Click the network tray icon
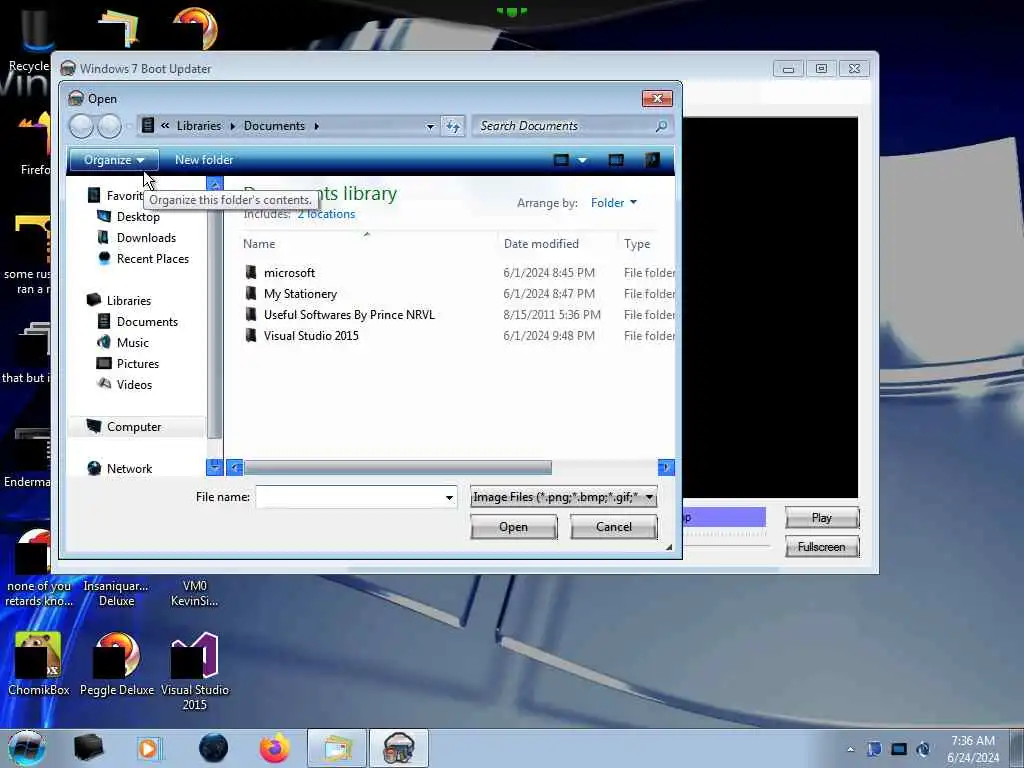The width and height of the screenshot is (1024, 768). 899,749
